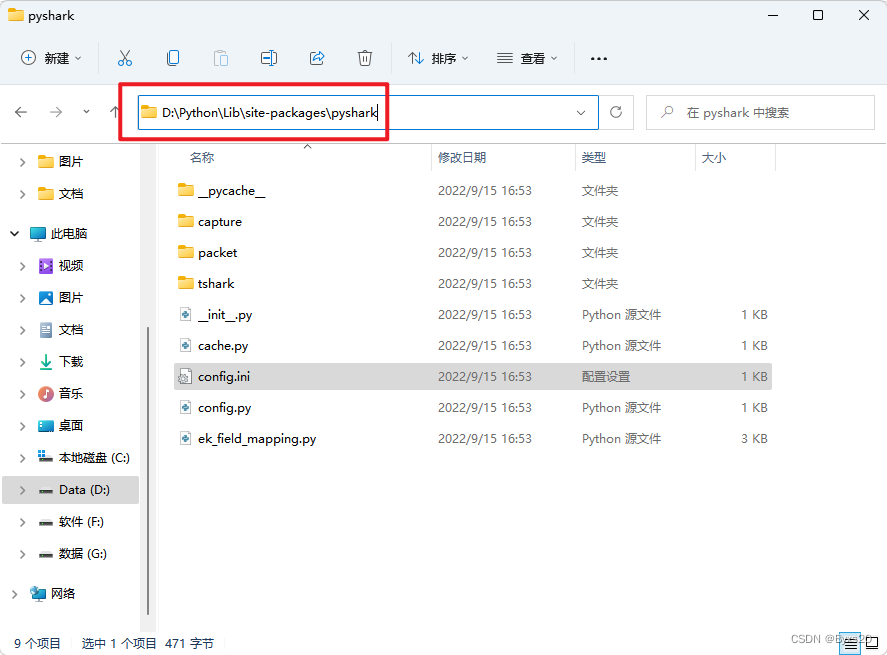Open the 排序 sort dropdown
Screen dimensions: 887x655
pyautogui.click(x=438, y=58)
